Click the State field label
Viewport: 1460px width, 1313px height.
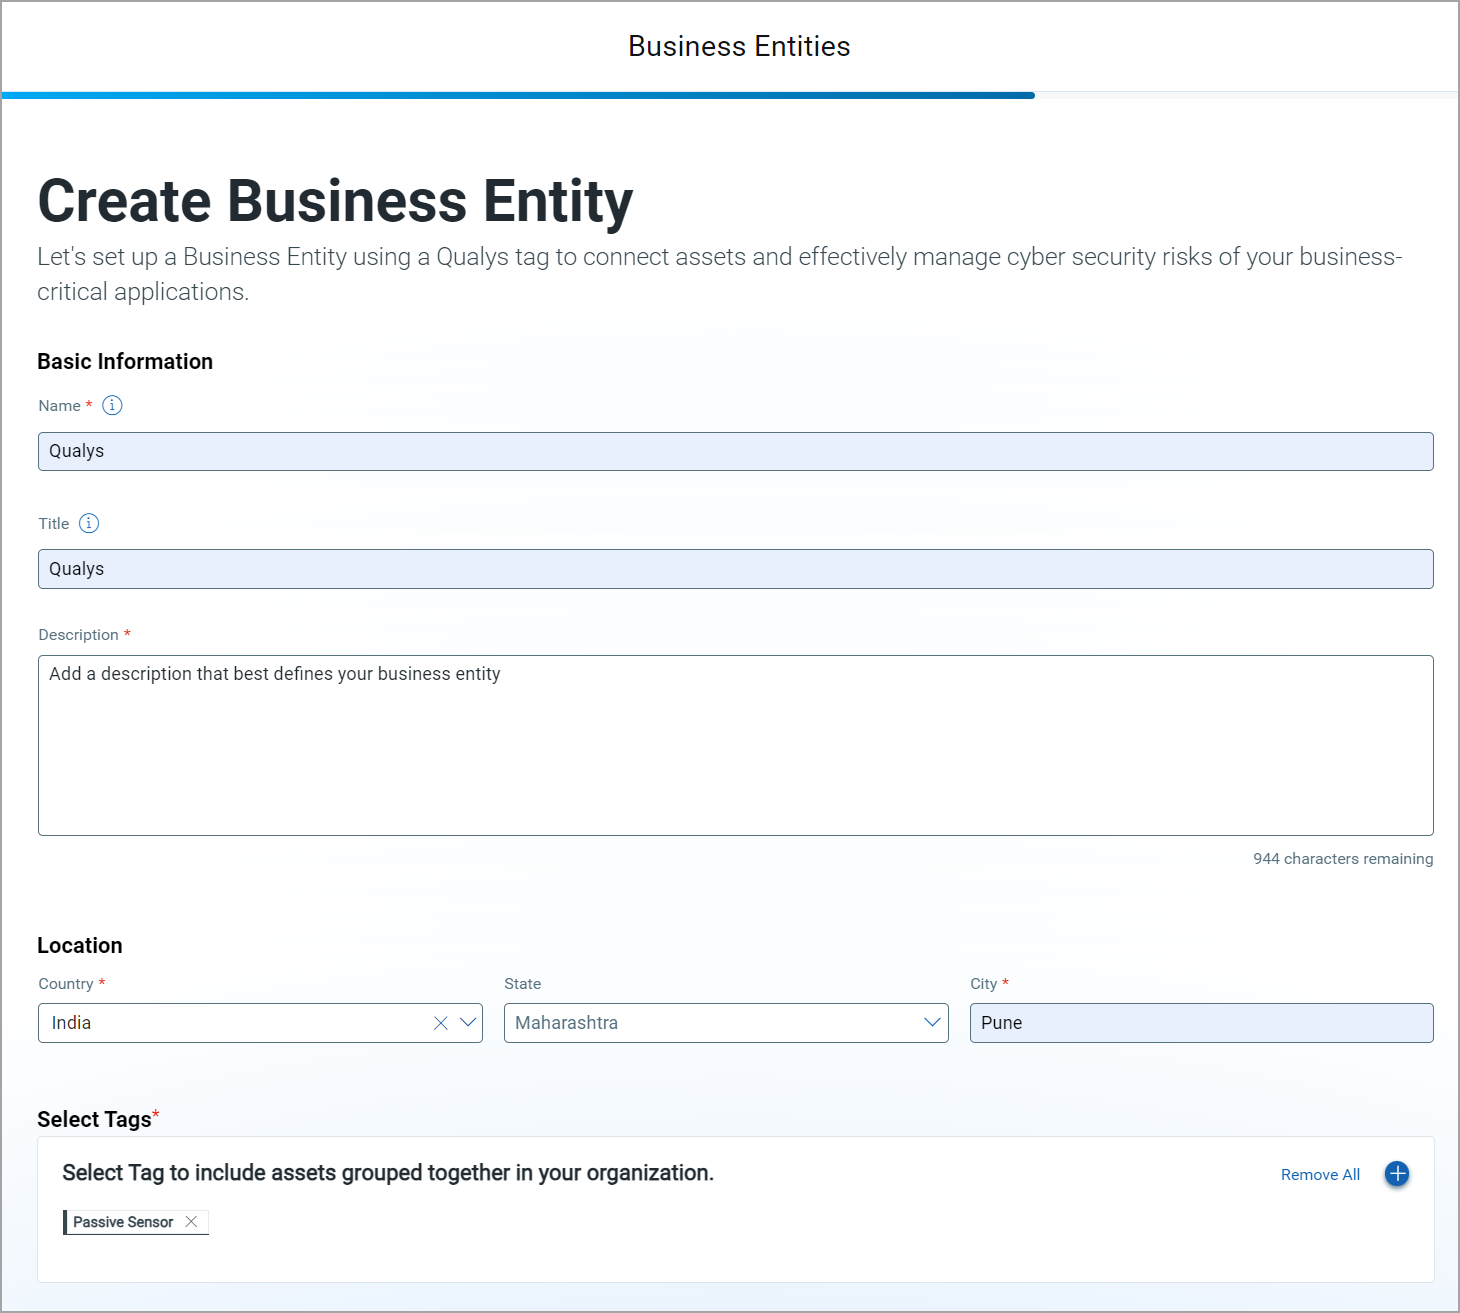[x=523, y=984]
